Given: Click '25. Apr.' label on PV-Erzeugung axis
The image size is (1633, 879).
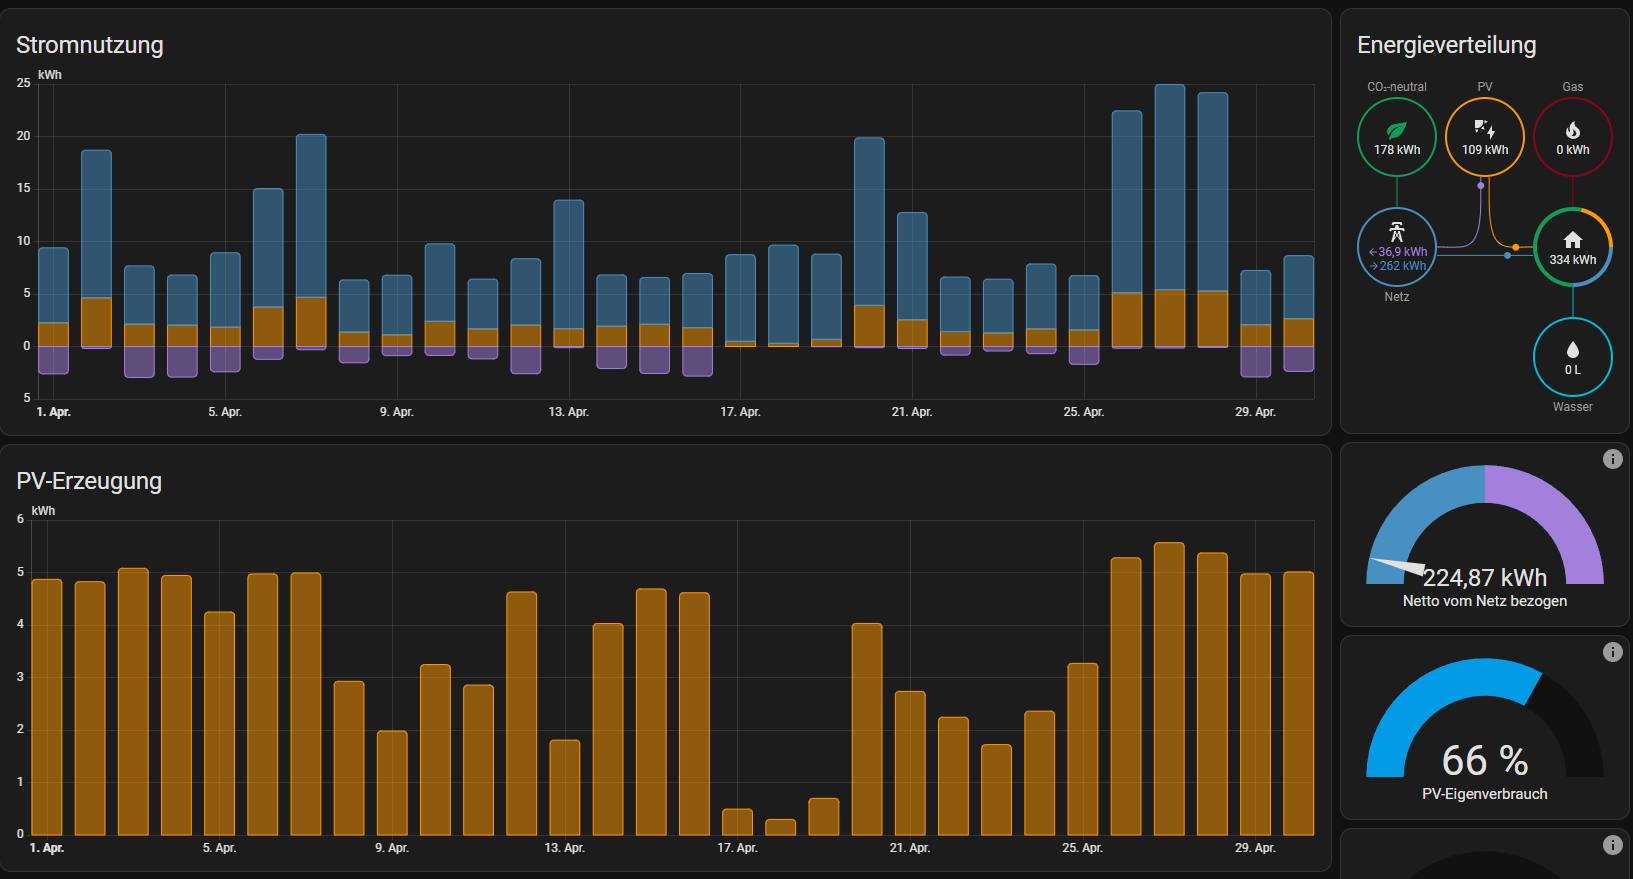Looking at the screenshot, I should (1083, 848).
